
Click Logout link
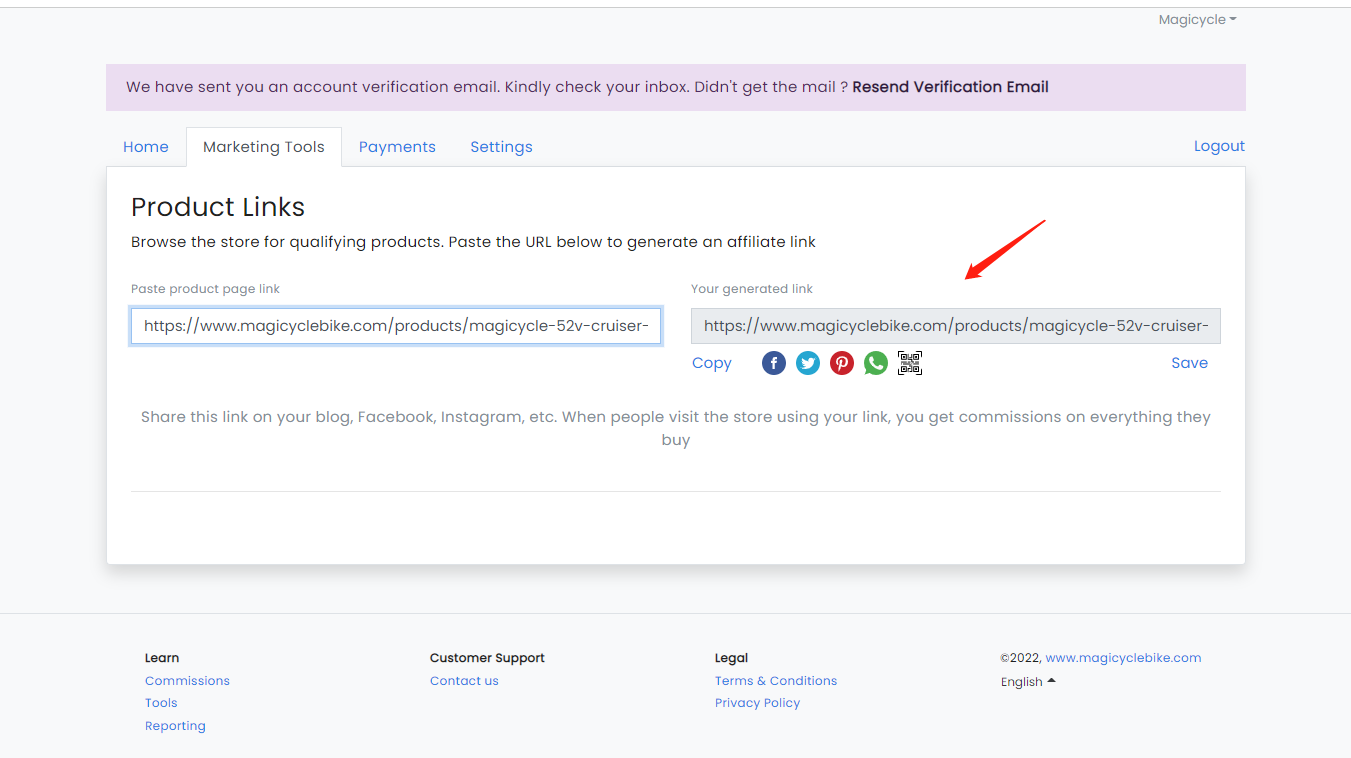coord(1219,146)
